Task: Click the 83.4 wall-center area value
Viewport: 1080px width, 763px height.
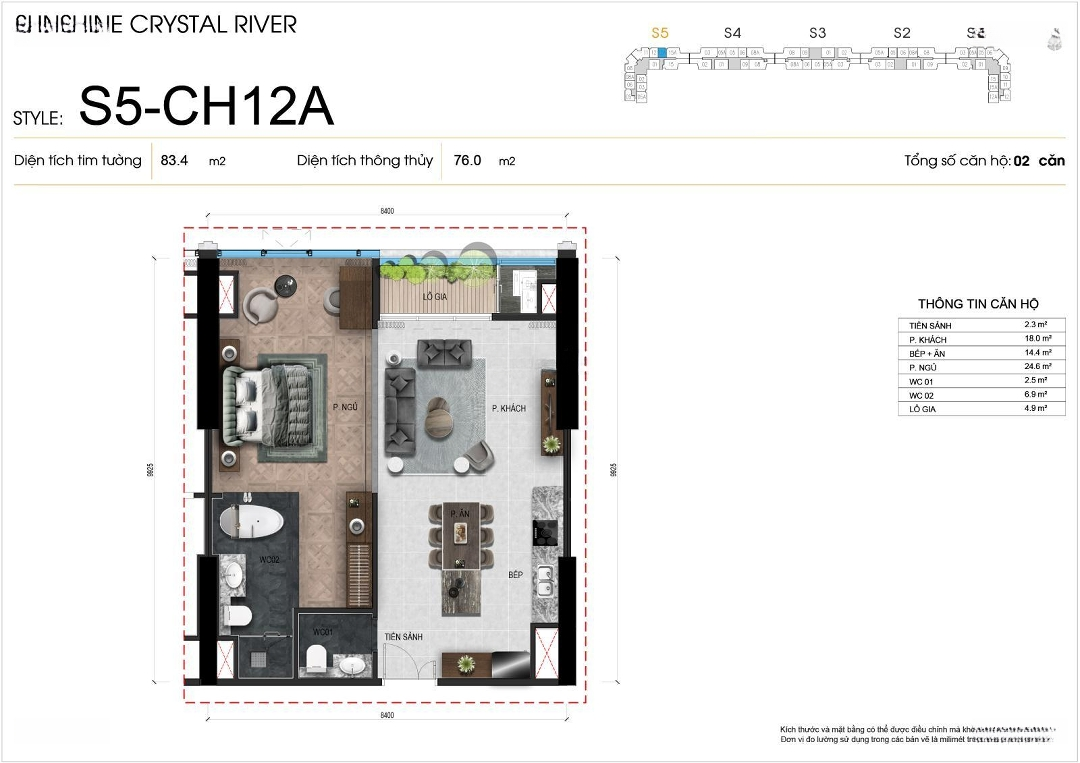Action: click(175, 160)
